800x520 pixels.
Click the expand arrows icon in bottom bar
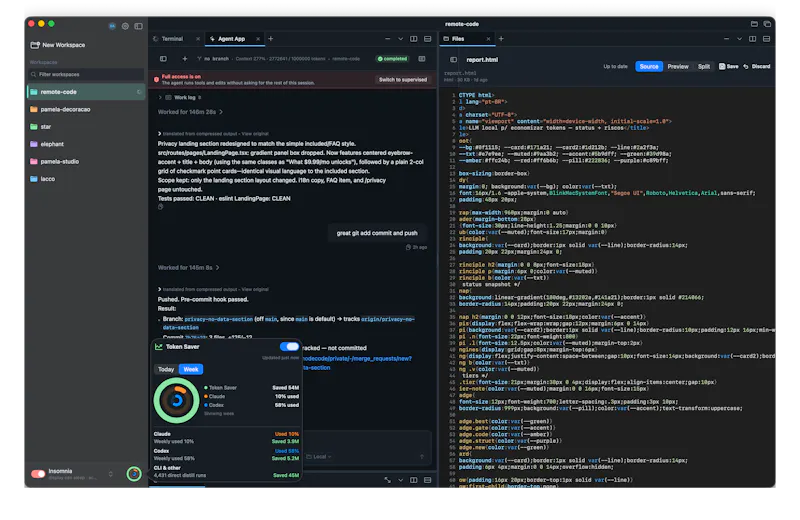[x=387, y=480]
